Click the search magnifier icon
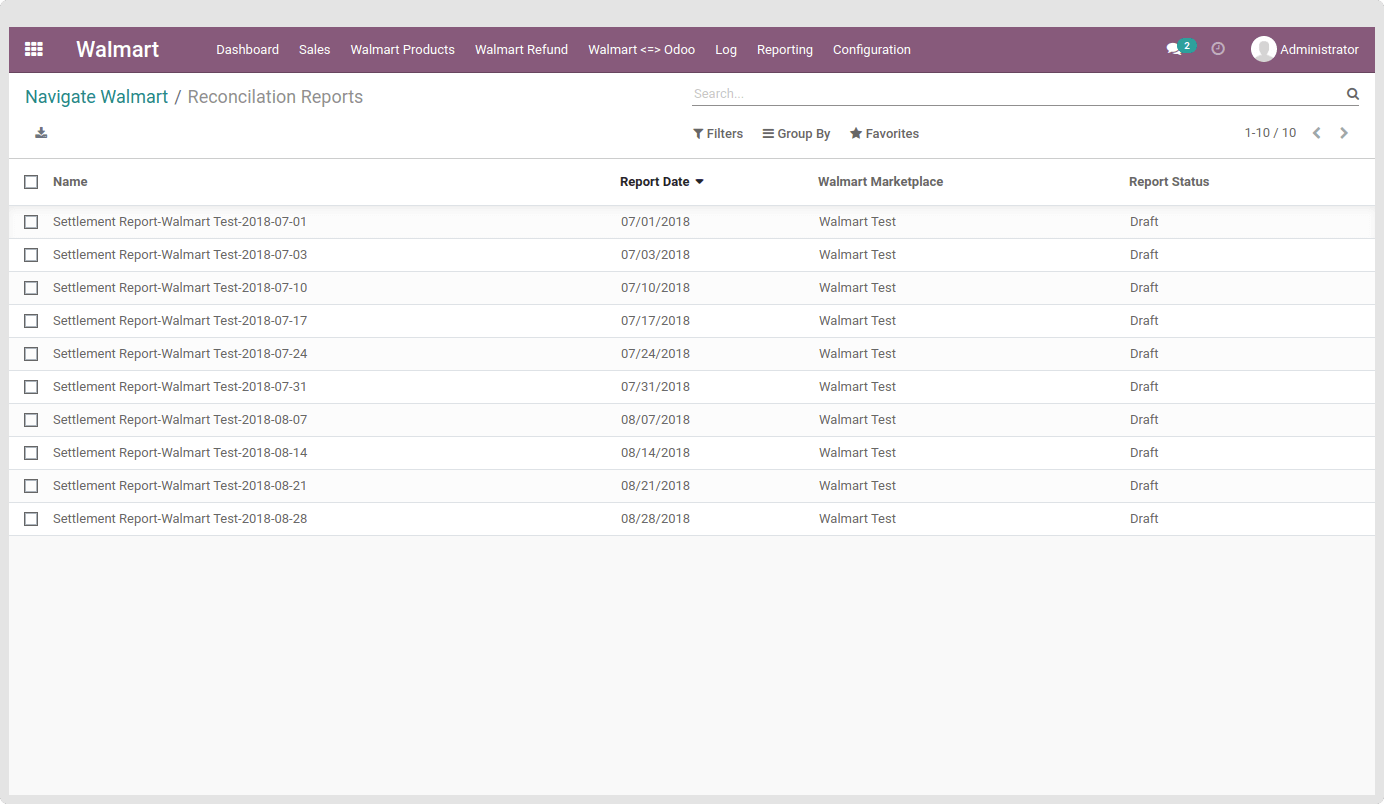The height and width of the screenshot is (804, 1384). (x=1352, y=94)
